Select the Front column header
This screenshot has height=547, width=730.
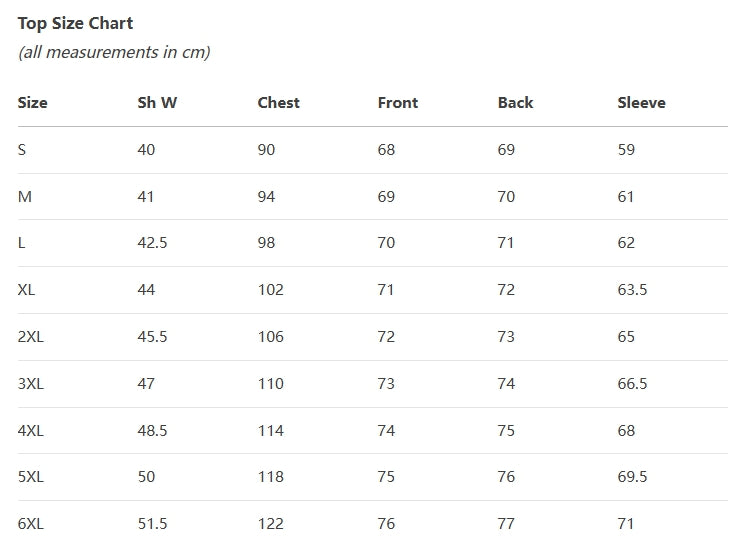pos(398,102)
